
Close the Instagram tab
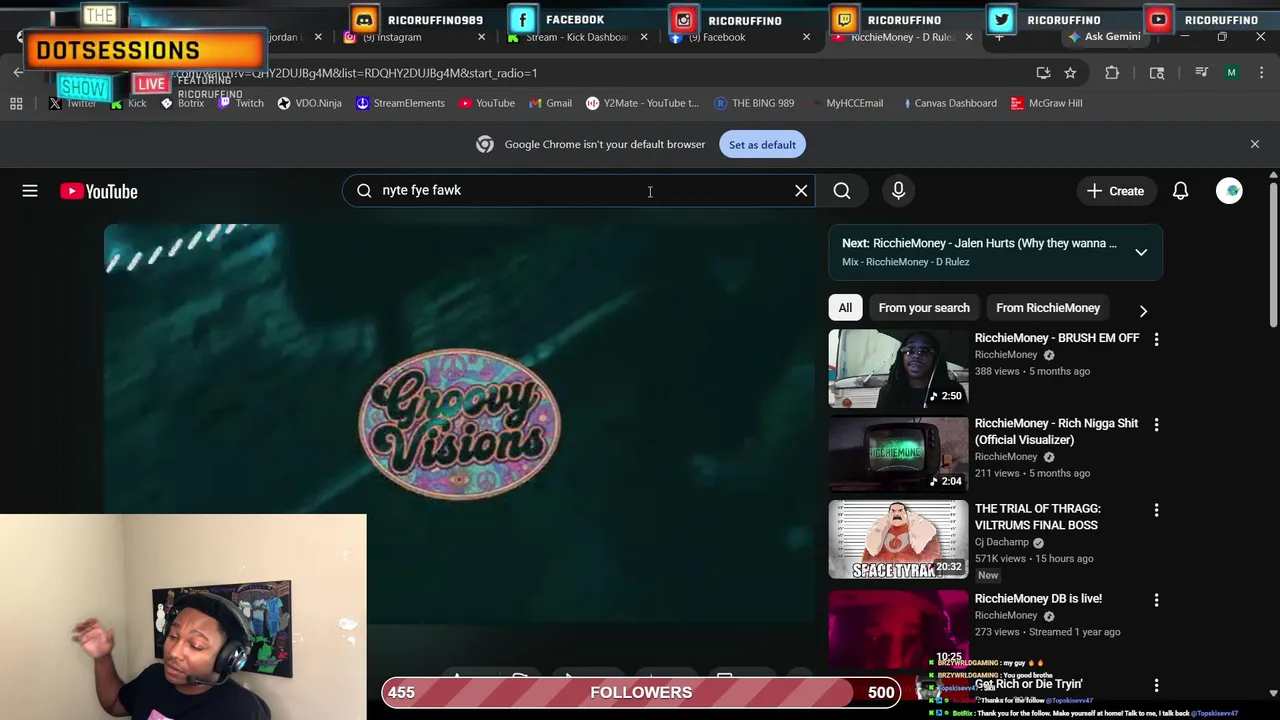click(481, 37)
